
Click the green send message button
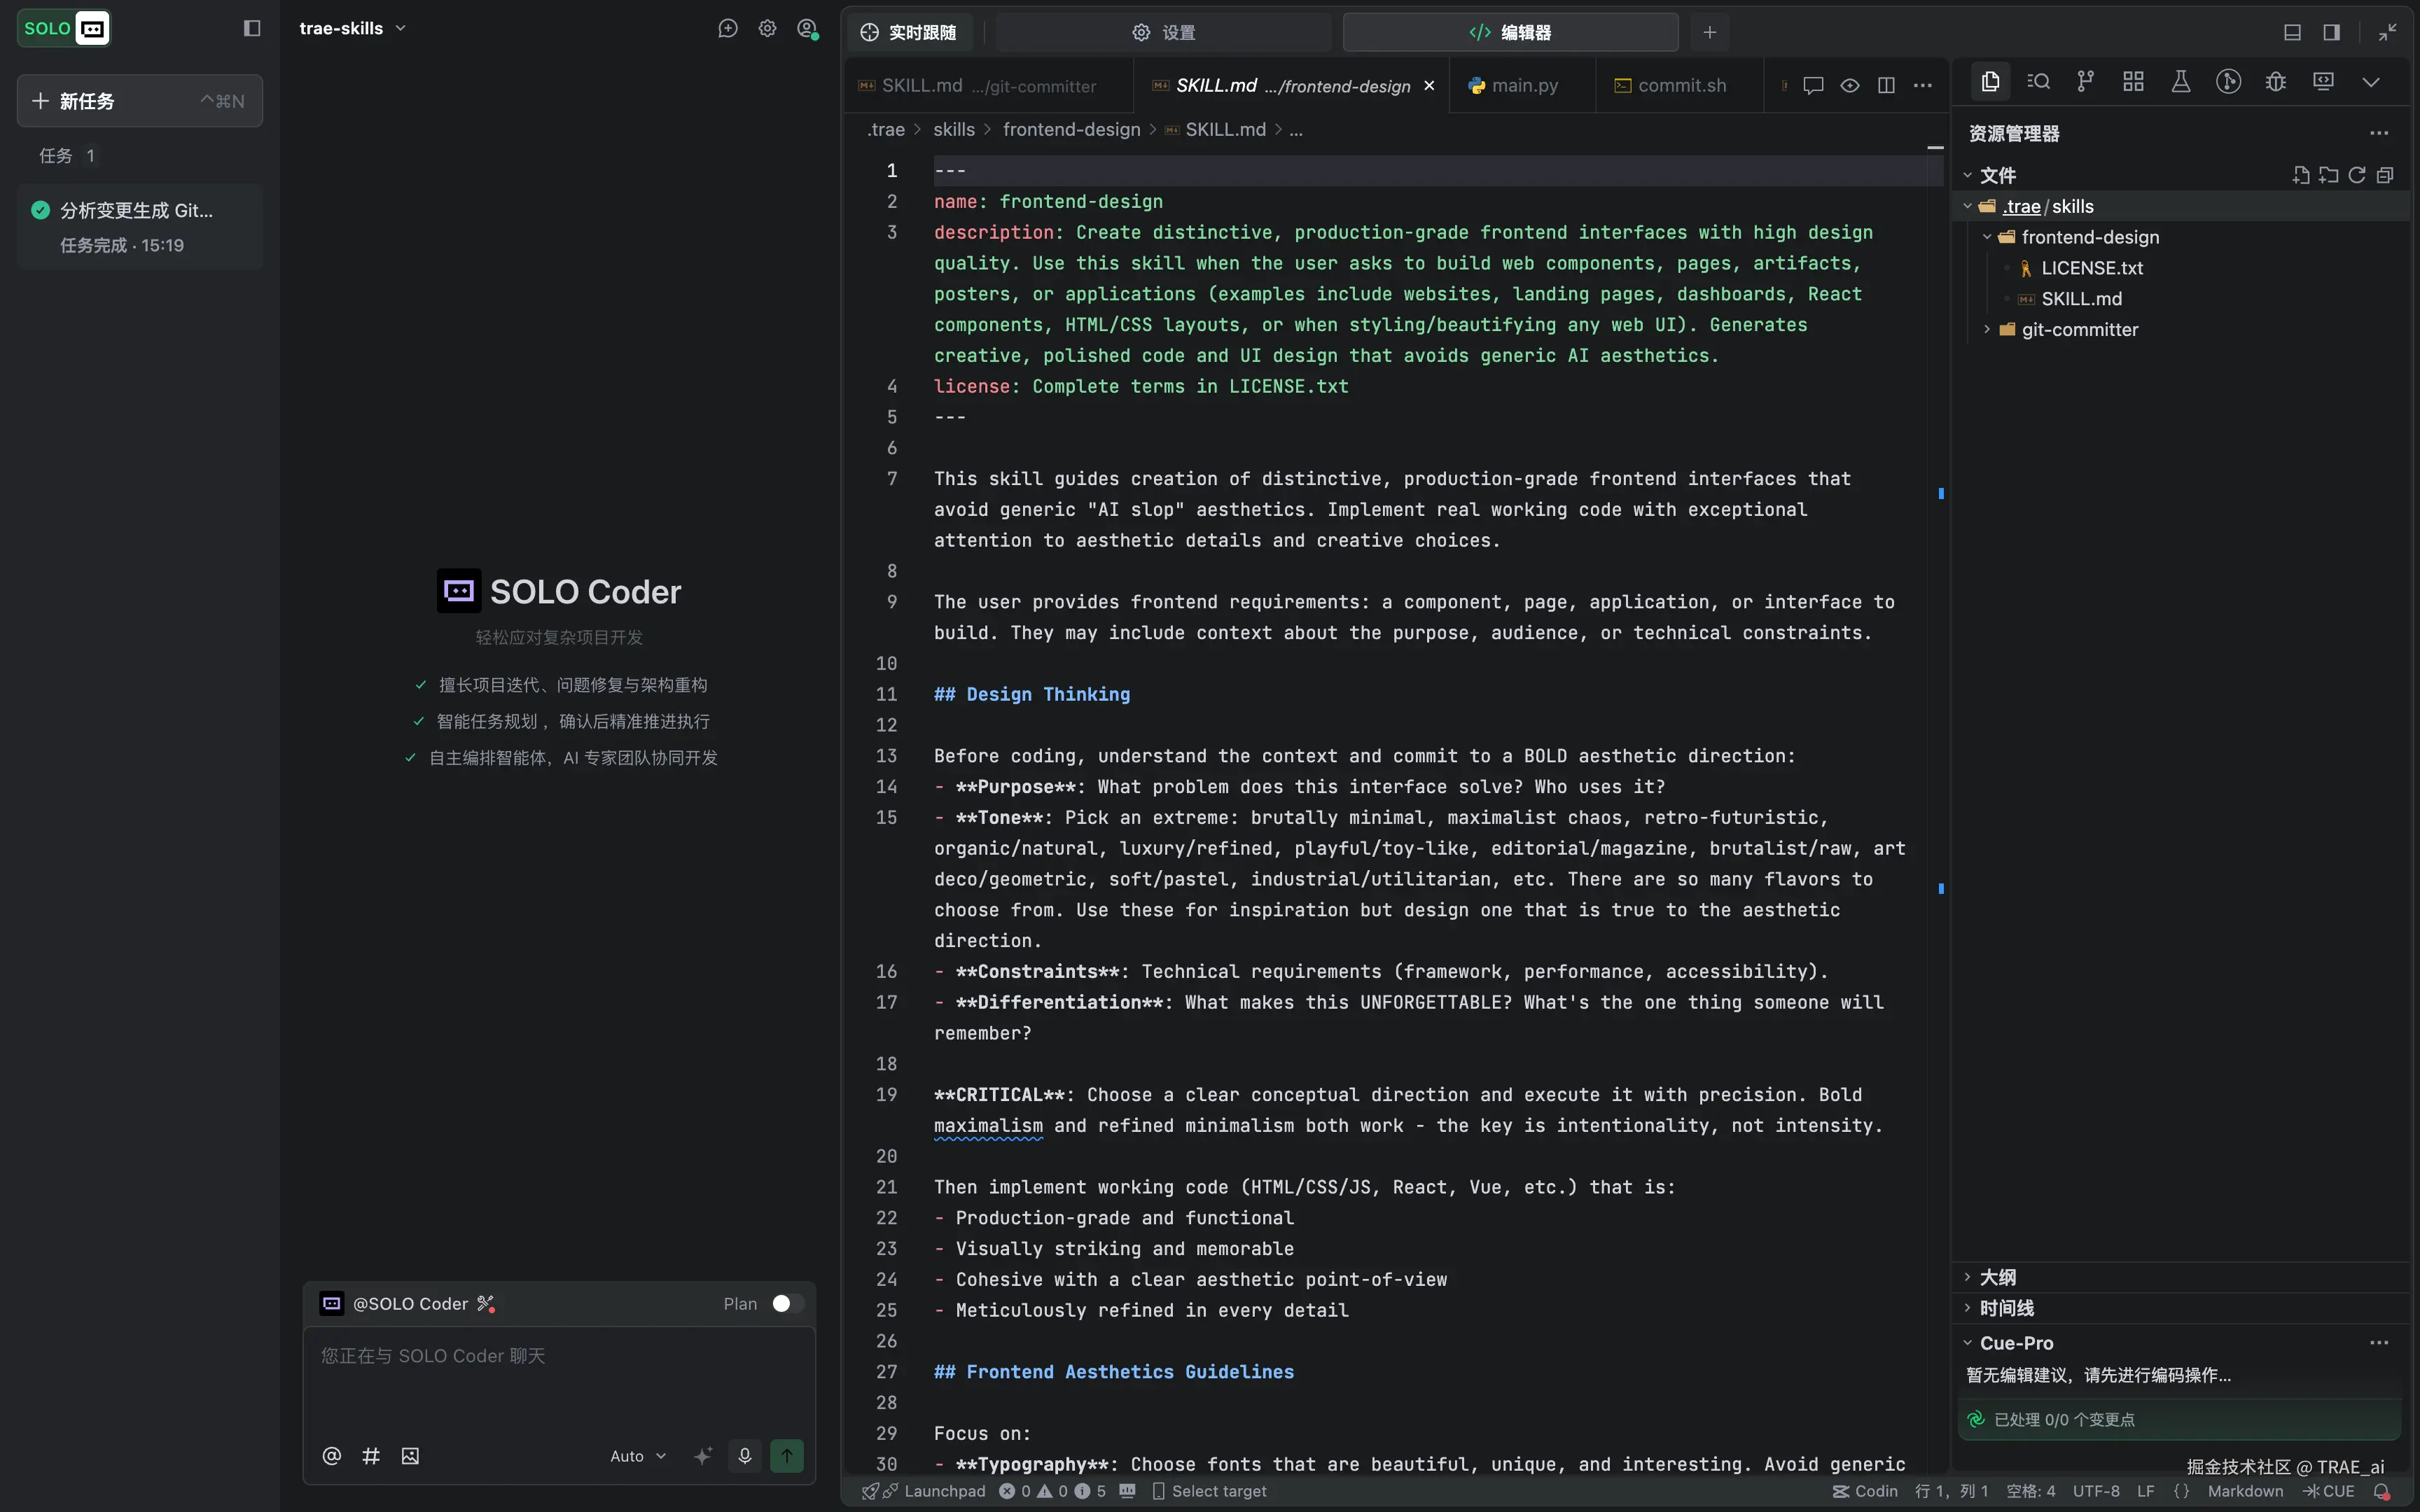click(787, 1456)
